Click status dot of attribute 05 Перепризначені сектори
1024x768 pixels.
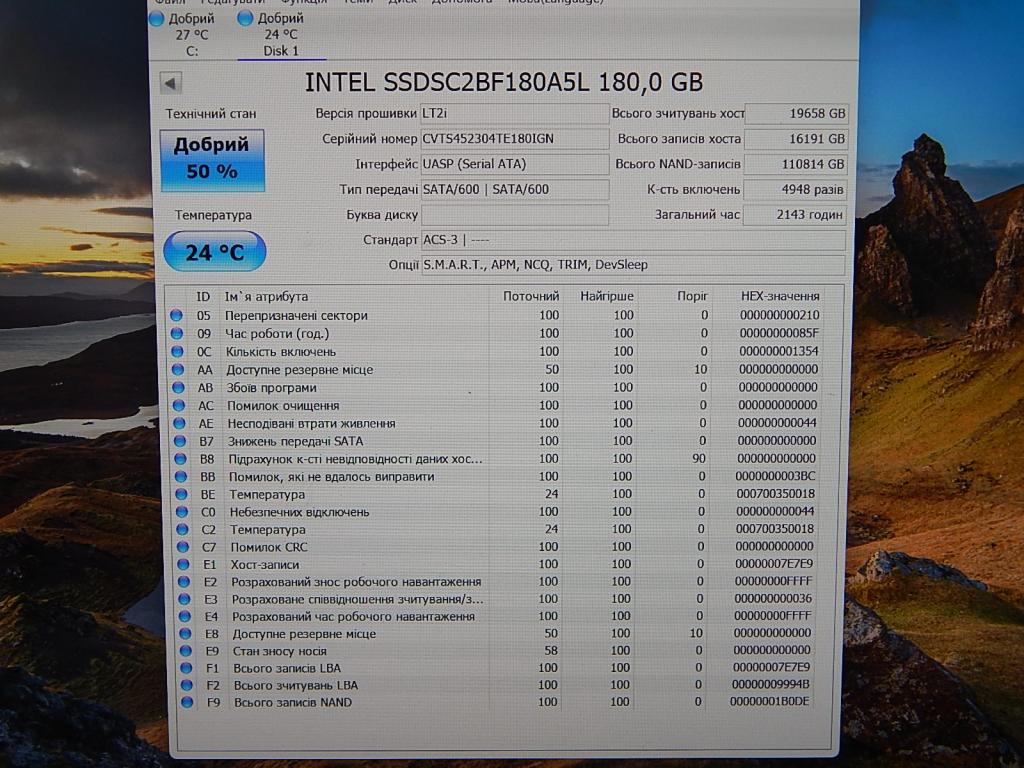point(176,315)
